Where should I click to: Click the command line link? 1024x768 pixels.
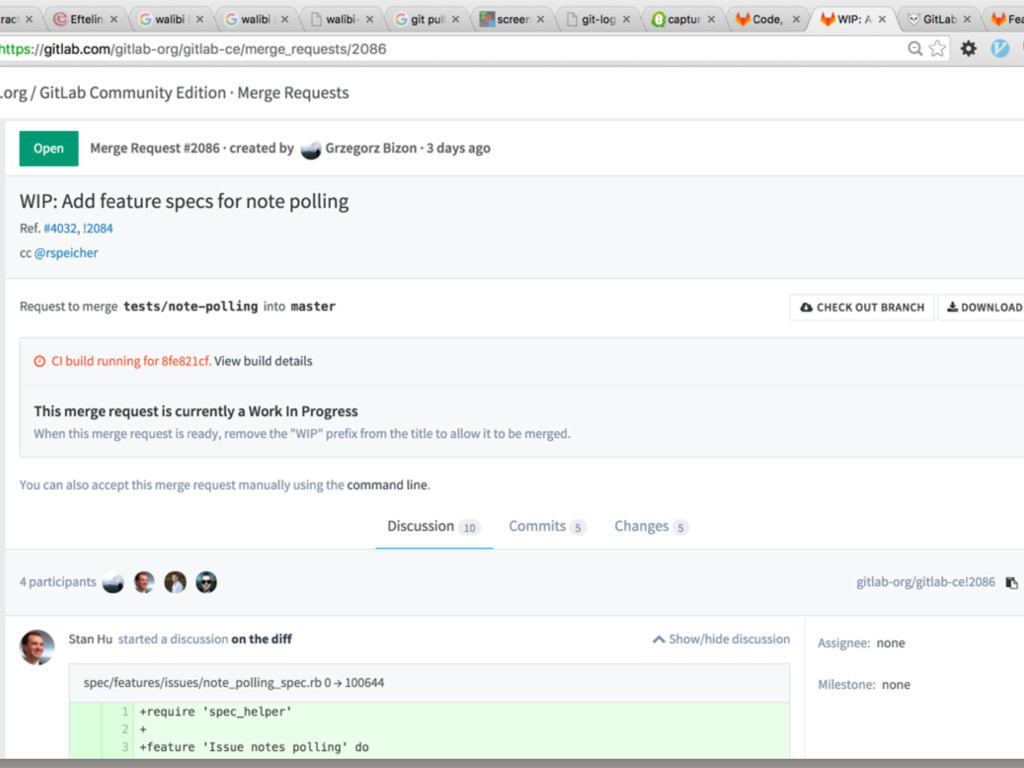pyautogui.click(x=387, y=485)
